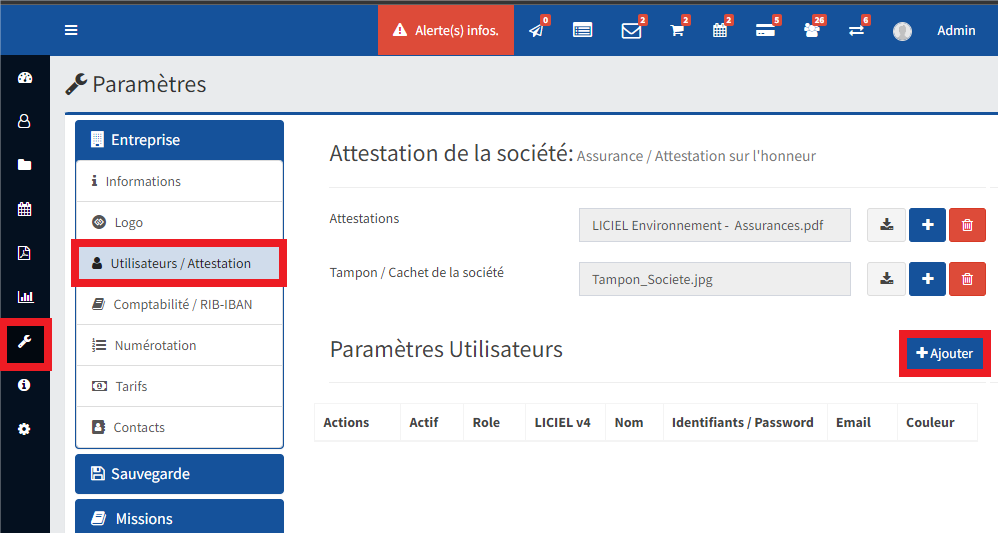Click the Ajouter button
Image resolution: width=998 pixels, height=533 pixels.
(x=945, y=353)
